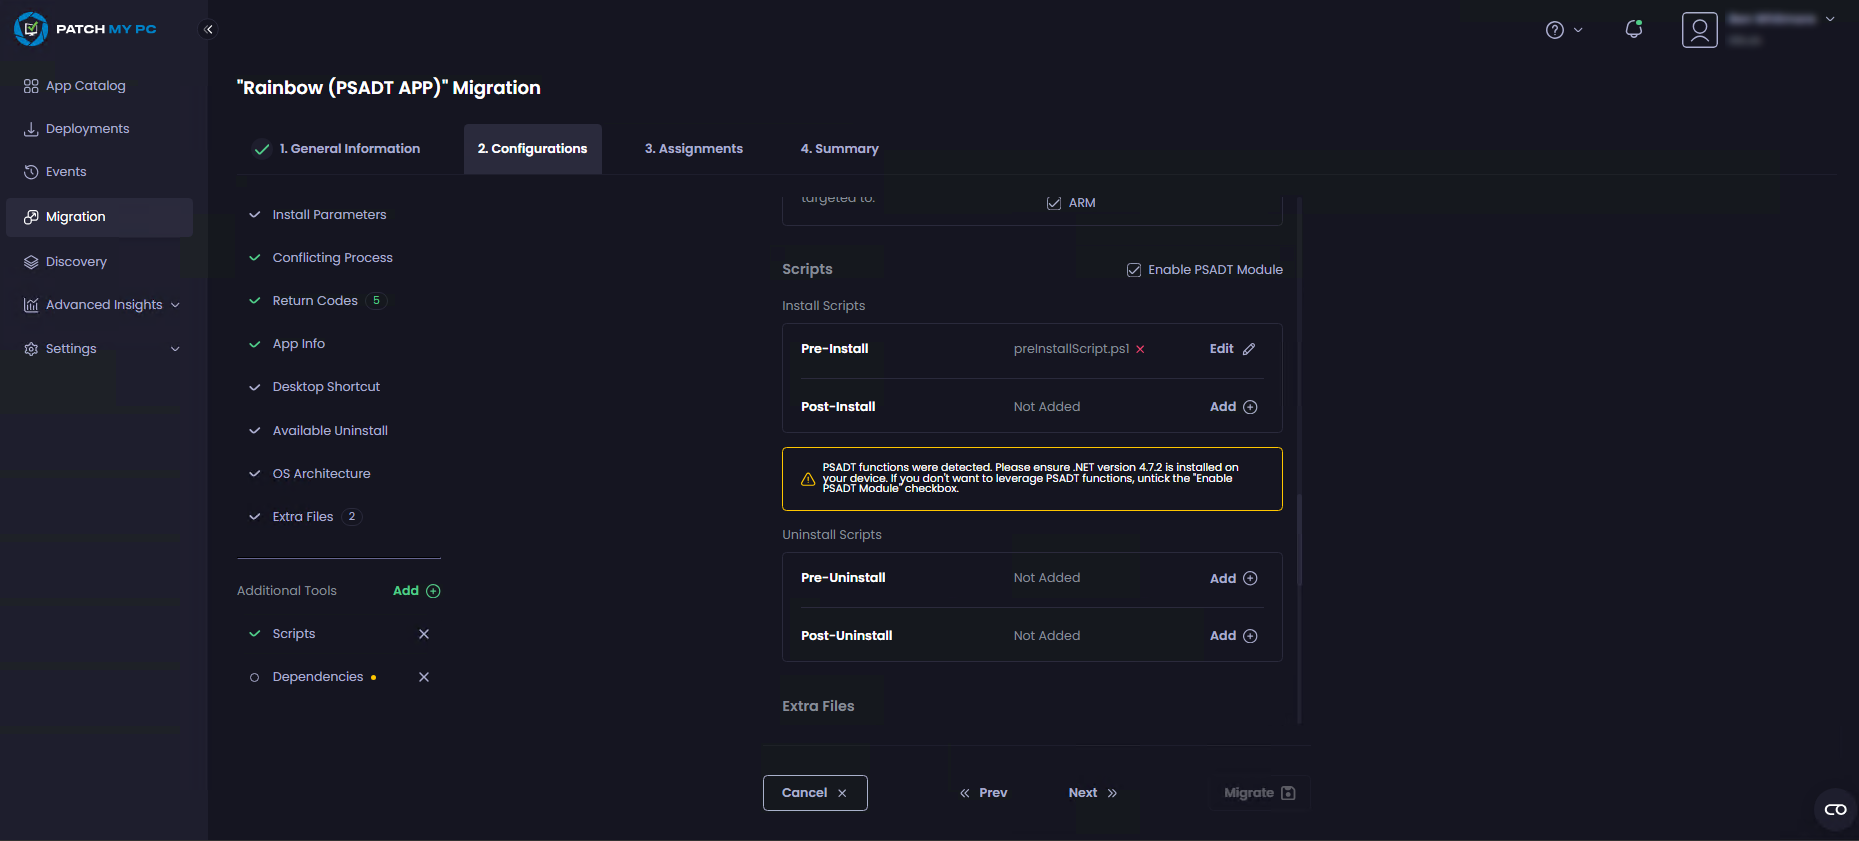Click the Migrate button
The width and height of the screenshot is (1859, 841).
point(1260,793)
